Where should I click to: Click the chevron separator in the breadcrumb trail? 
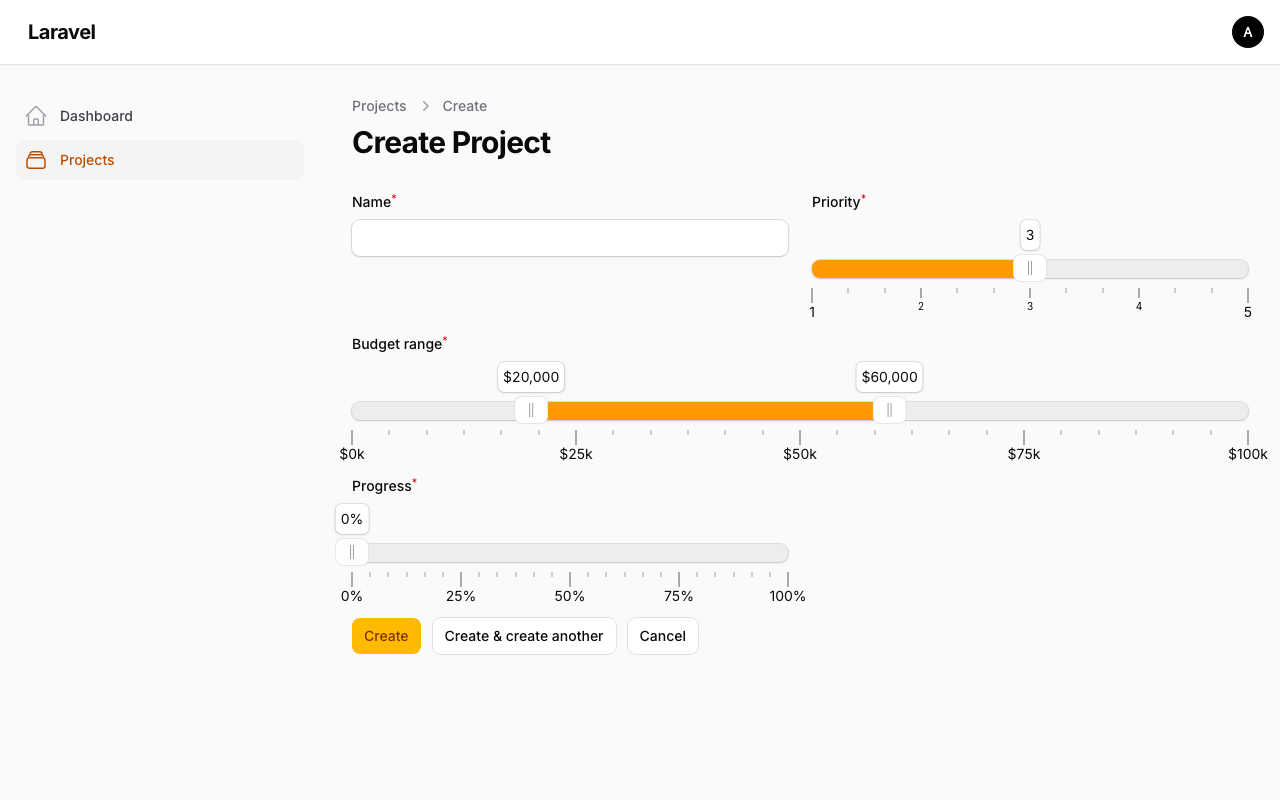pos(424,106)
